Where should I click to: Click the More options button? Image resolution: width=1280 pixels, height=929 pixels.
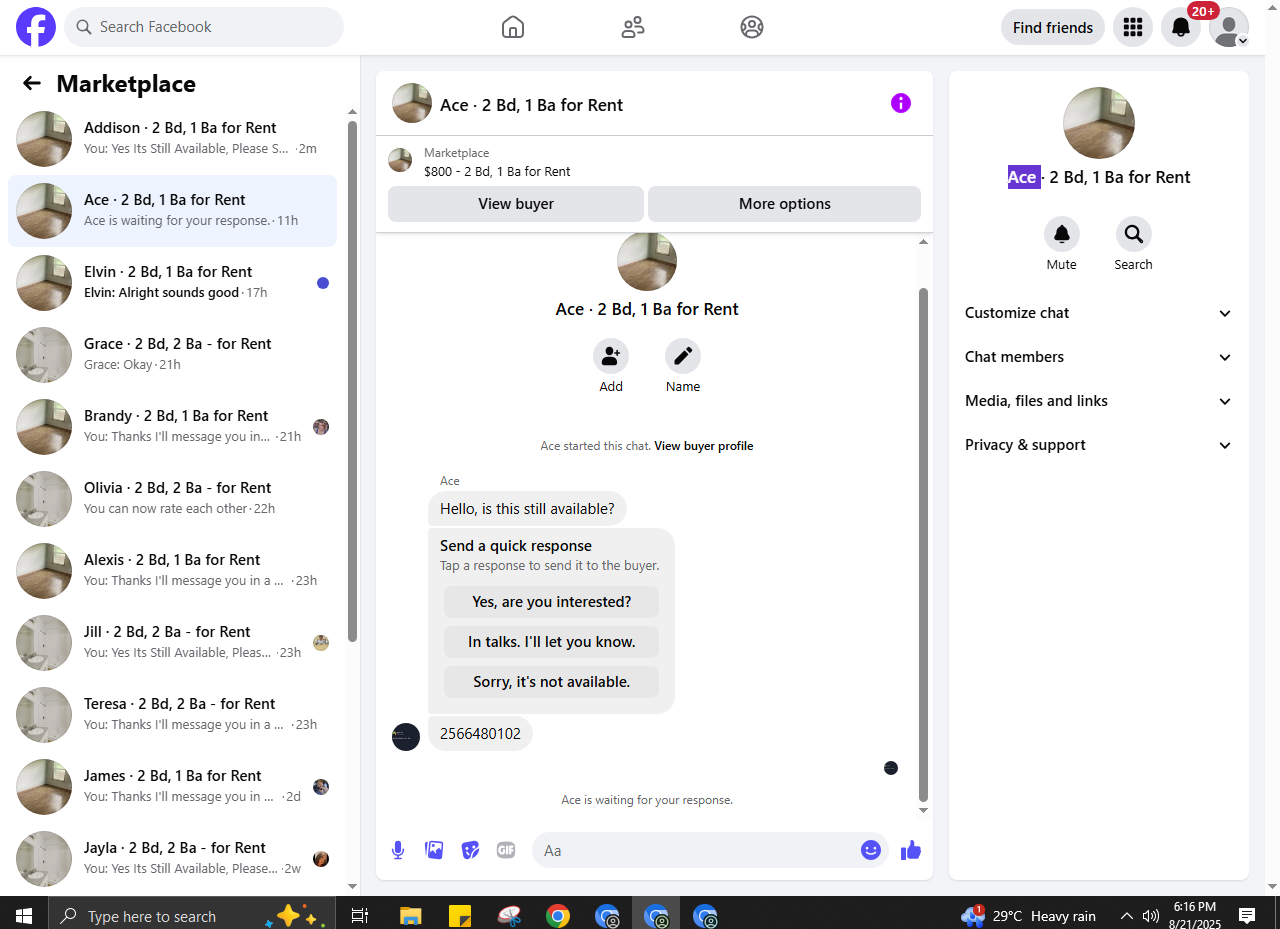point(785,204)
